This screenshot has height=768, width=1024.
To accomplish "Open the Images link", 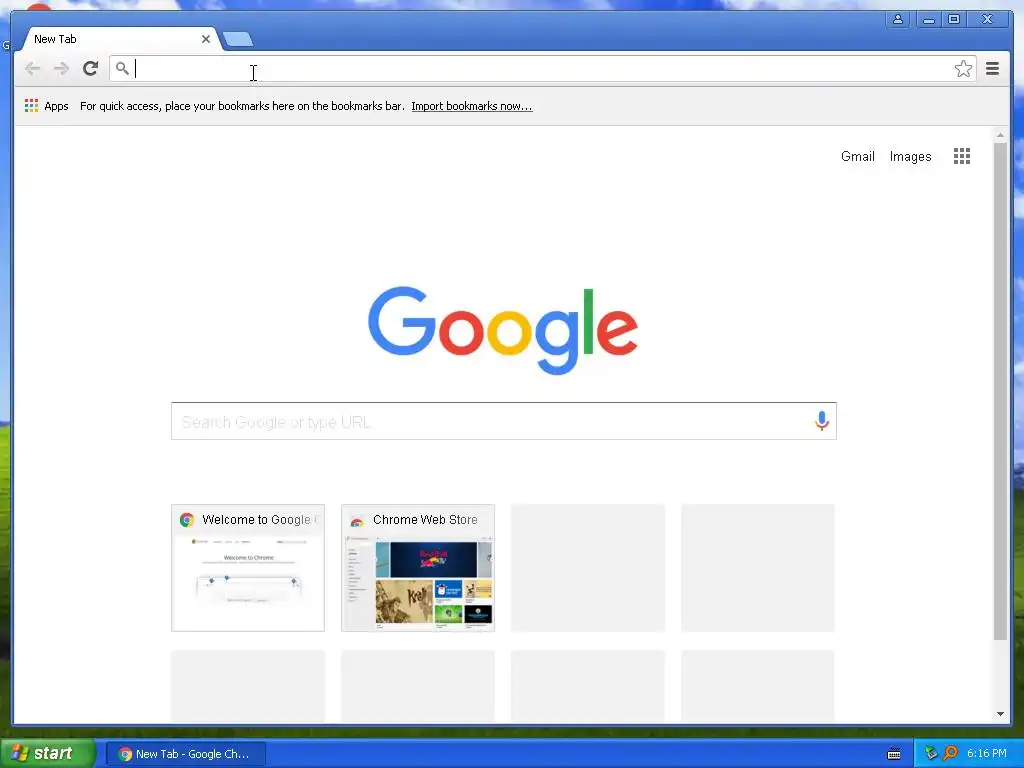I will tap(910, 157).
